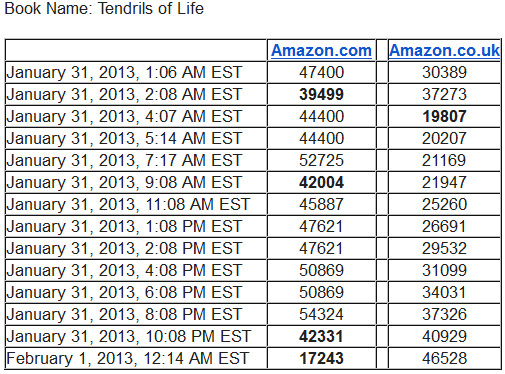This screenshot has width=505, height=374.
Task: Open the Amazon.com link
Action: (x=321, y=51)
